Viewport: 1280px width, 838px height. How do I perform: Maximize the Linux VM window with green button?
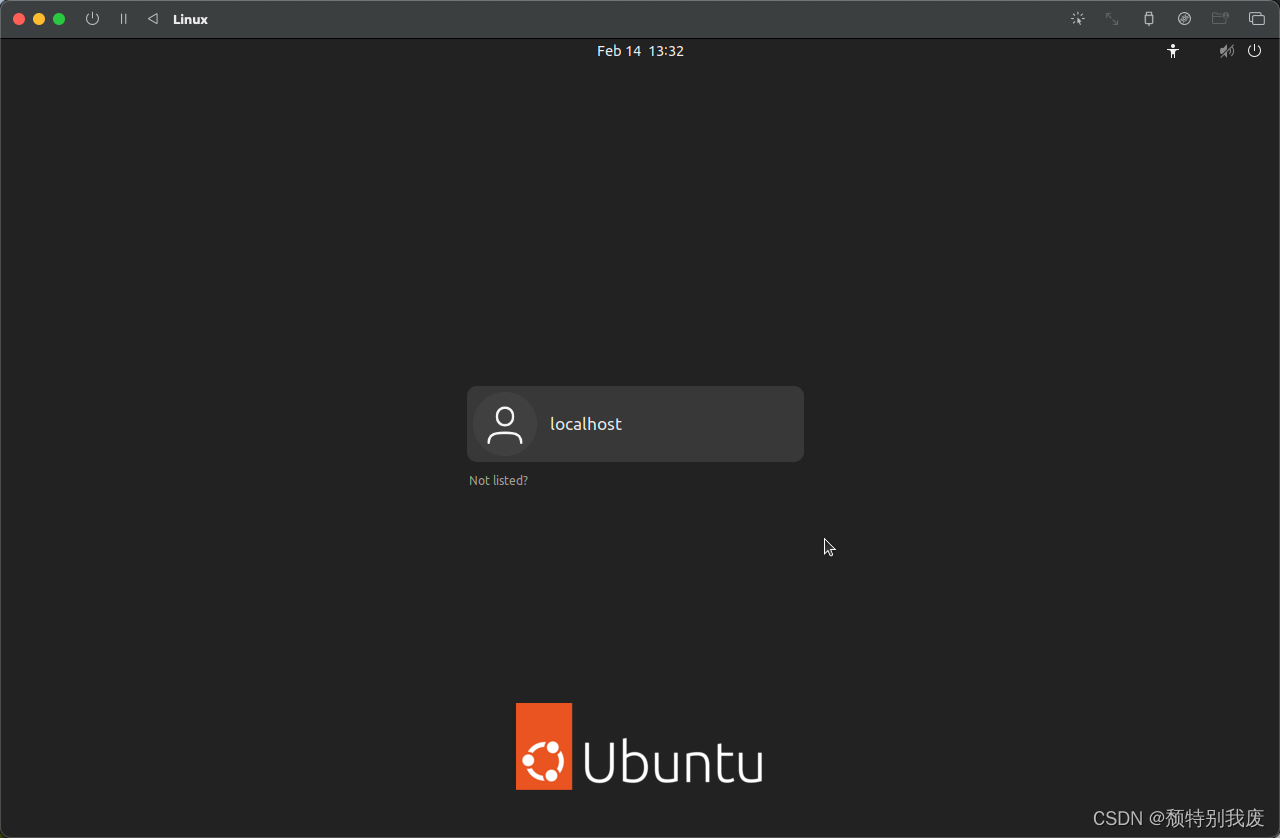[59, 19]
